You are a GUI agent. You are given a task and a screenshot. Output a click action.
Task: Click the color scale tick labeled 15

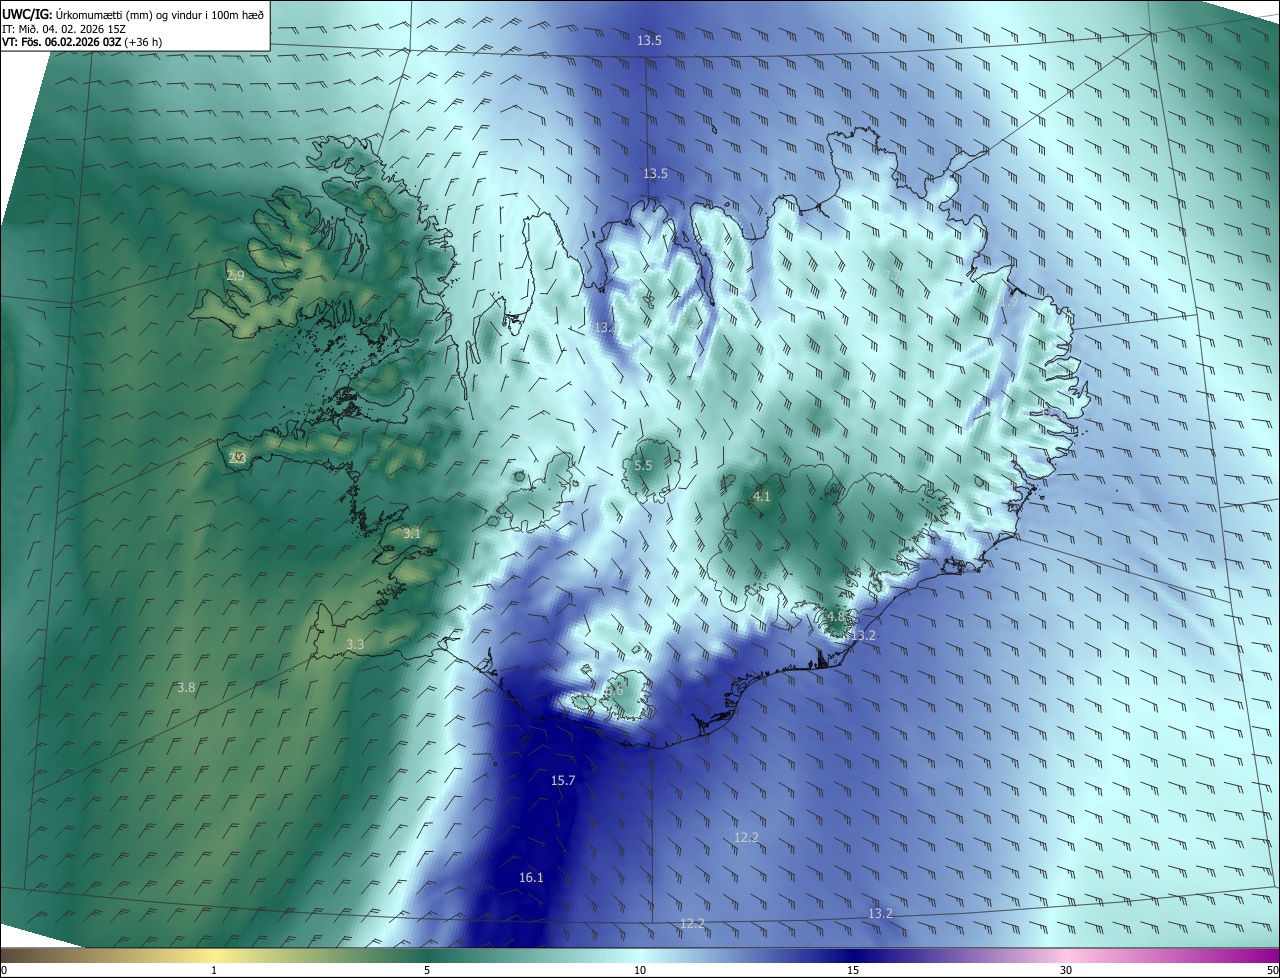[853, 971]
